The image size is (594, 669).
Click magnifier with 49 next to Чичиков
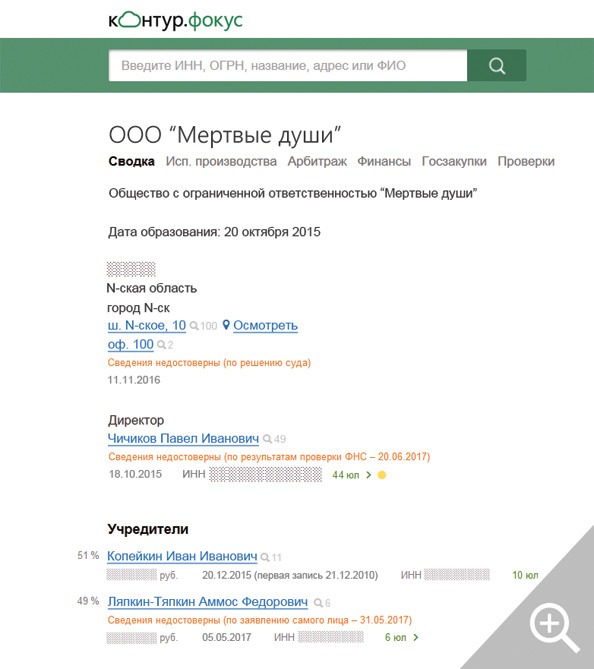(274, 439)
